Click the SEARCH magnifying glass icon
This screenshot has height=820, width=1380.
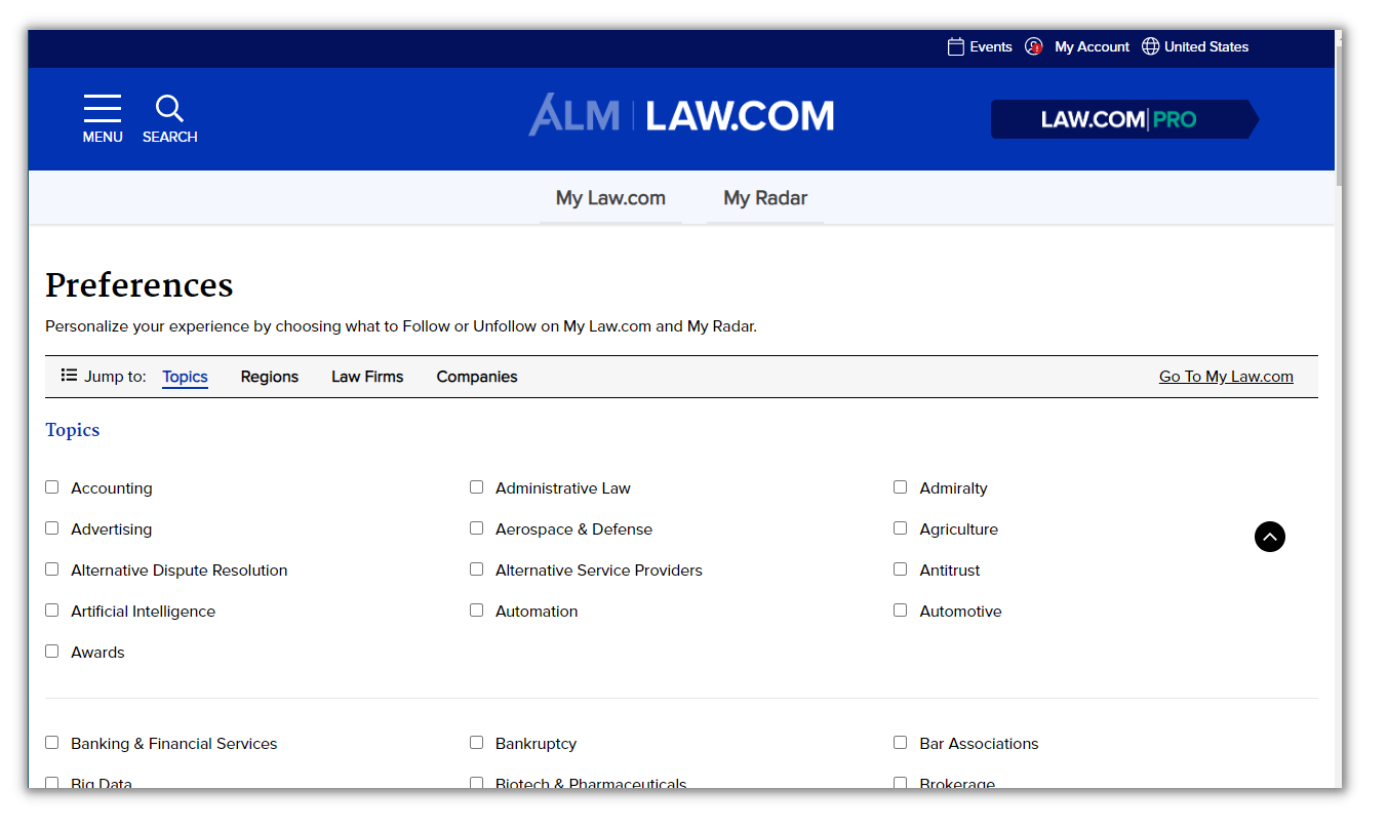tap(170, 108)
